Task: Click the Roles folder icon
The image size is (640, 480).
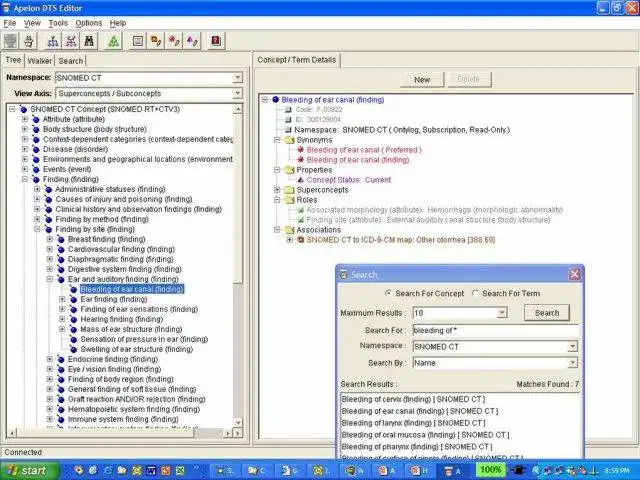Action: pyautogui.click(x=289, y=200)
